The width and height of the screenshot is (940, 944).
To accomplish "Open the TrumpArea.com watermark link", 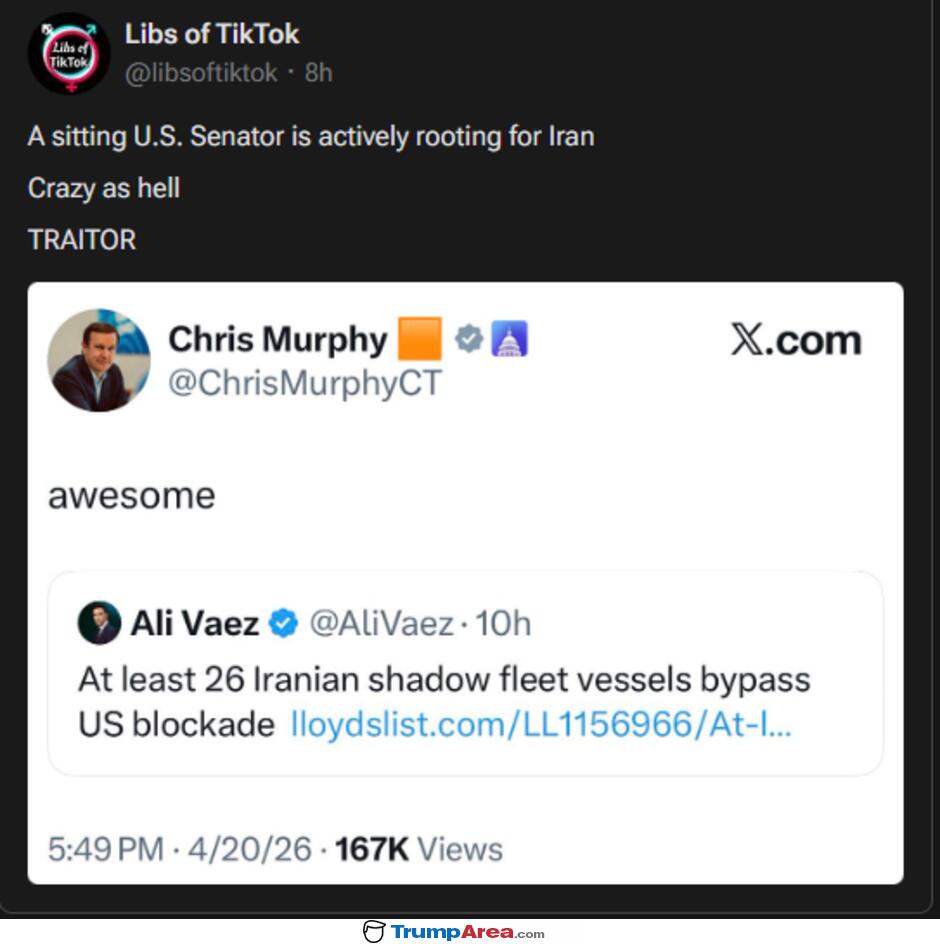I will (467, 932).
